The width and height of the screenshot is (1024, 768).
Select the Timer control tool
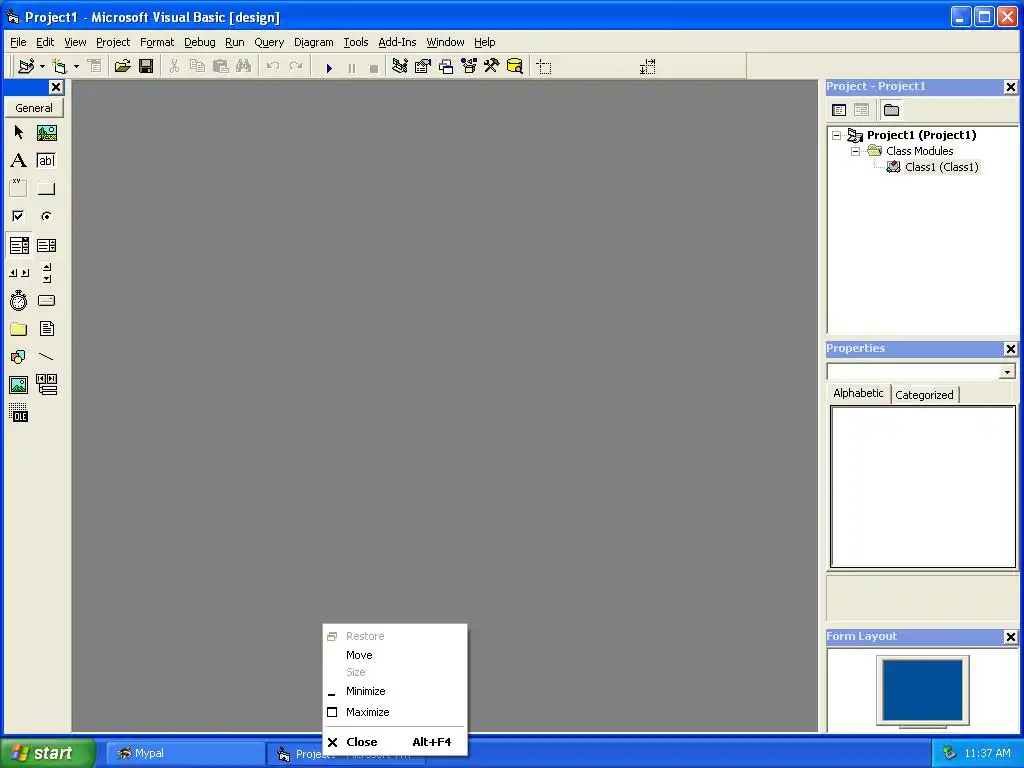[x=18, y=301]
